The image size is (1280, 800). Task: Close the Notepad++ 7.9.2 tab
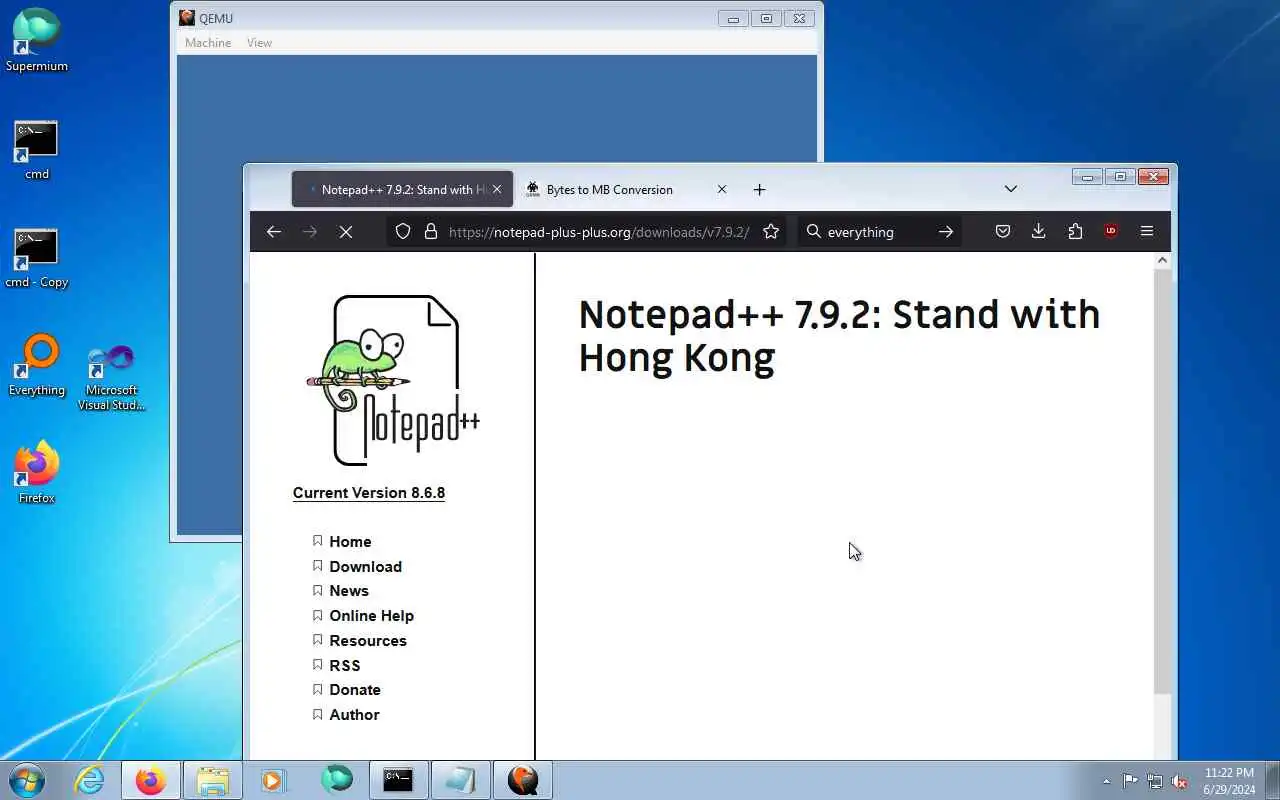[x=496, y=189]
